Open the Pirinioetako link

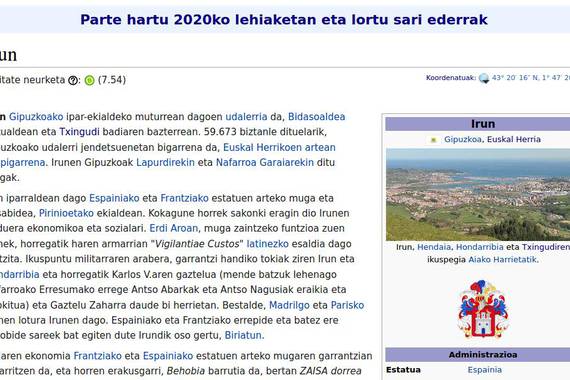pyautogui.click(x=66, y=213)
